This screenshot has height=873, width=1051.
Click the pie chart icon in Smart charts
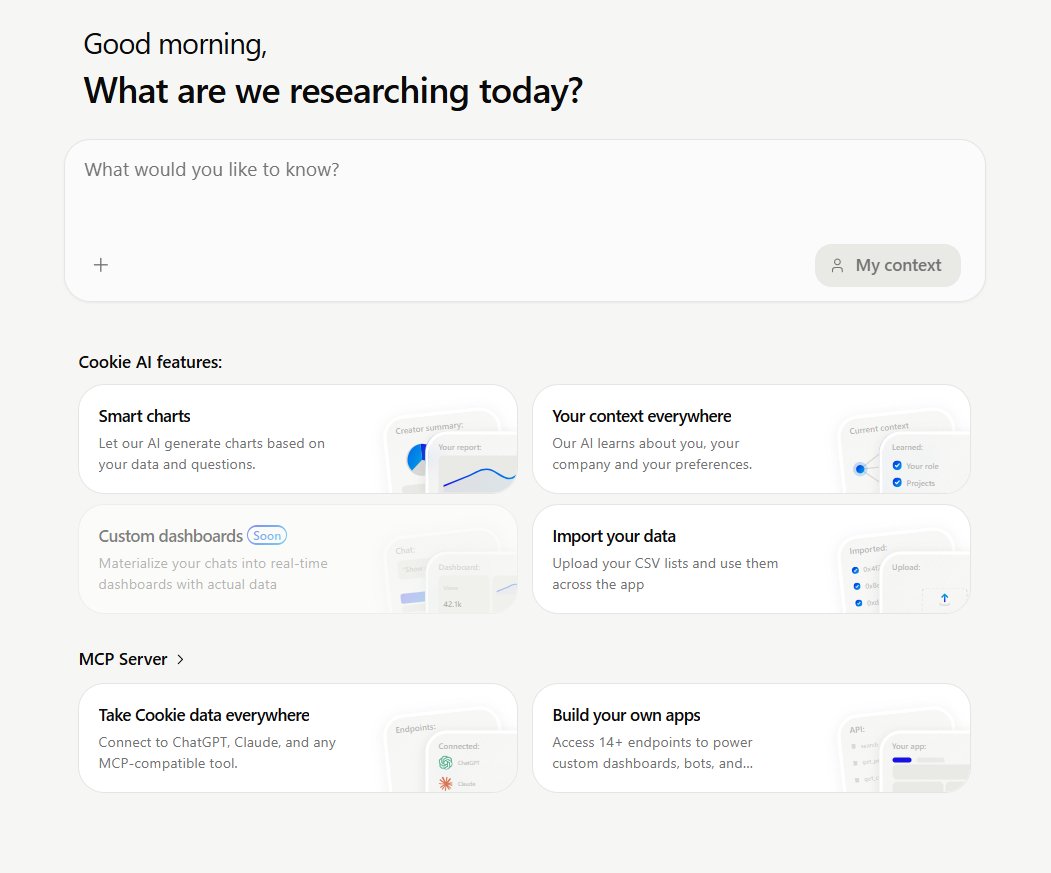(x=417, y=459)
